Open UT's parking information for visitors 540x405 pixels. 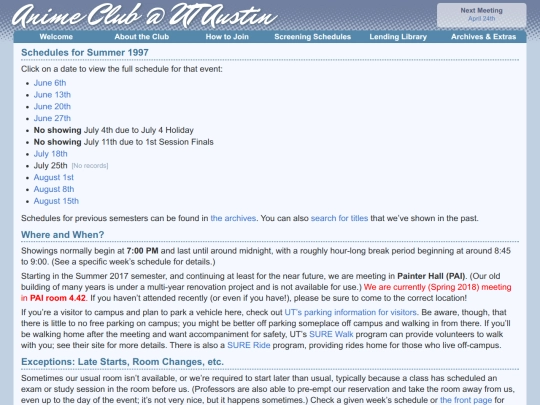tap(351, 312)
